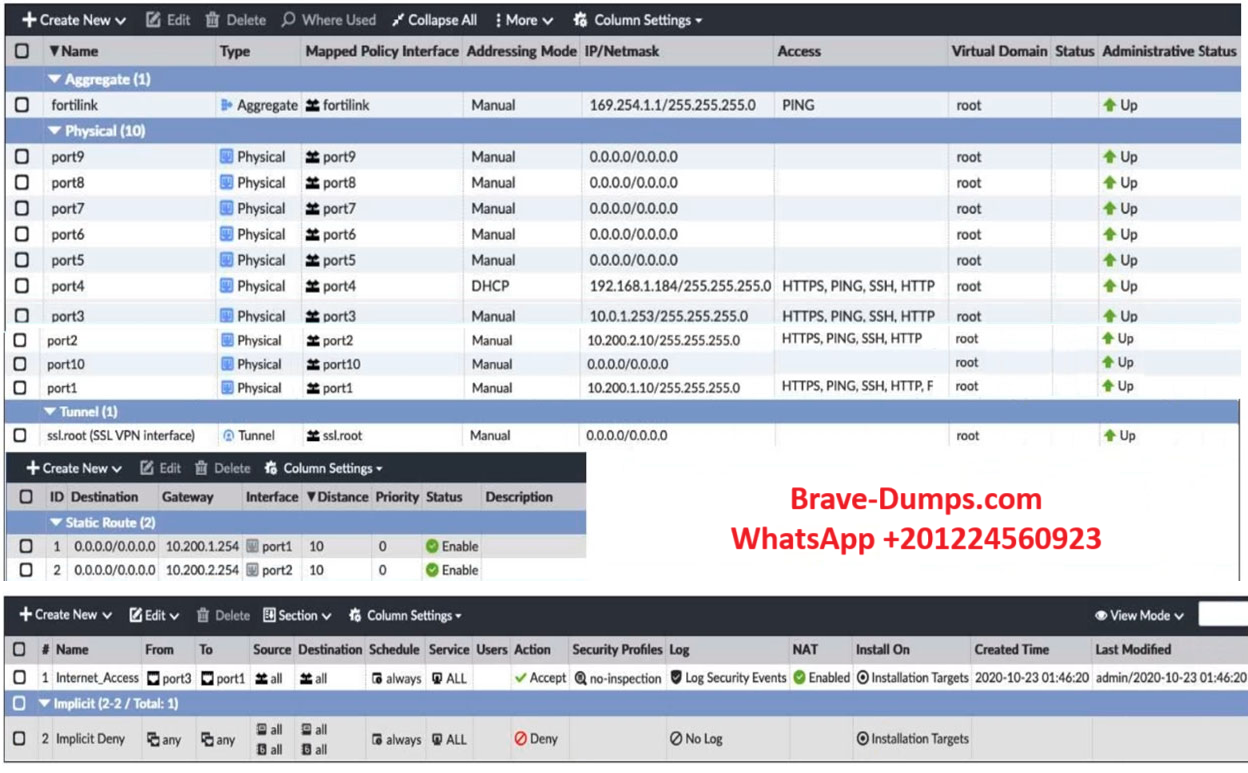This screenshot has height=773, width=1248.
Task: Click the Log Security Events shield icon
Action: point(676,678)
